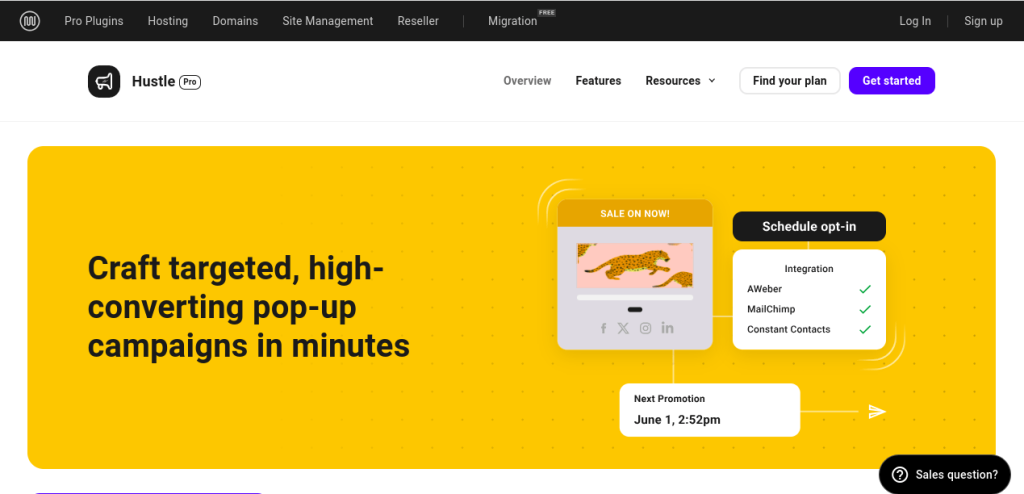Viewport: 1024px width, 494px height.
Task: Open the Resources menu label
Action: 673,81
